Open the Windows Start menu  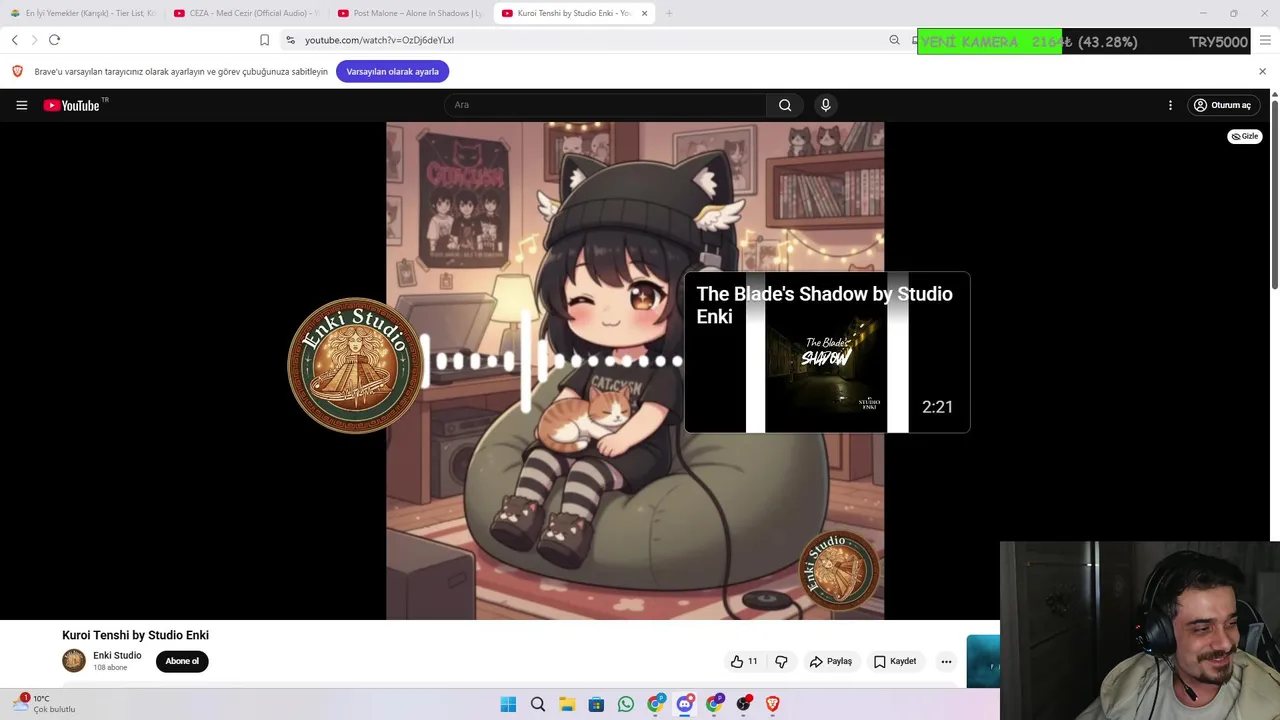(508, 704)
